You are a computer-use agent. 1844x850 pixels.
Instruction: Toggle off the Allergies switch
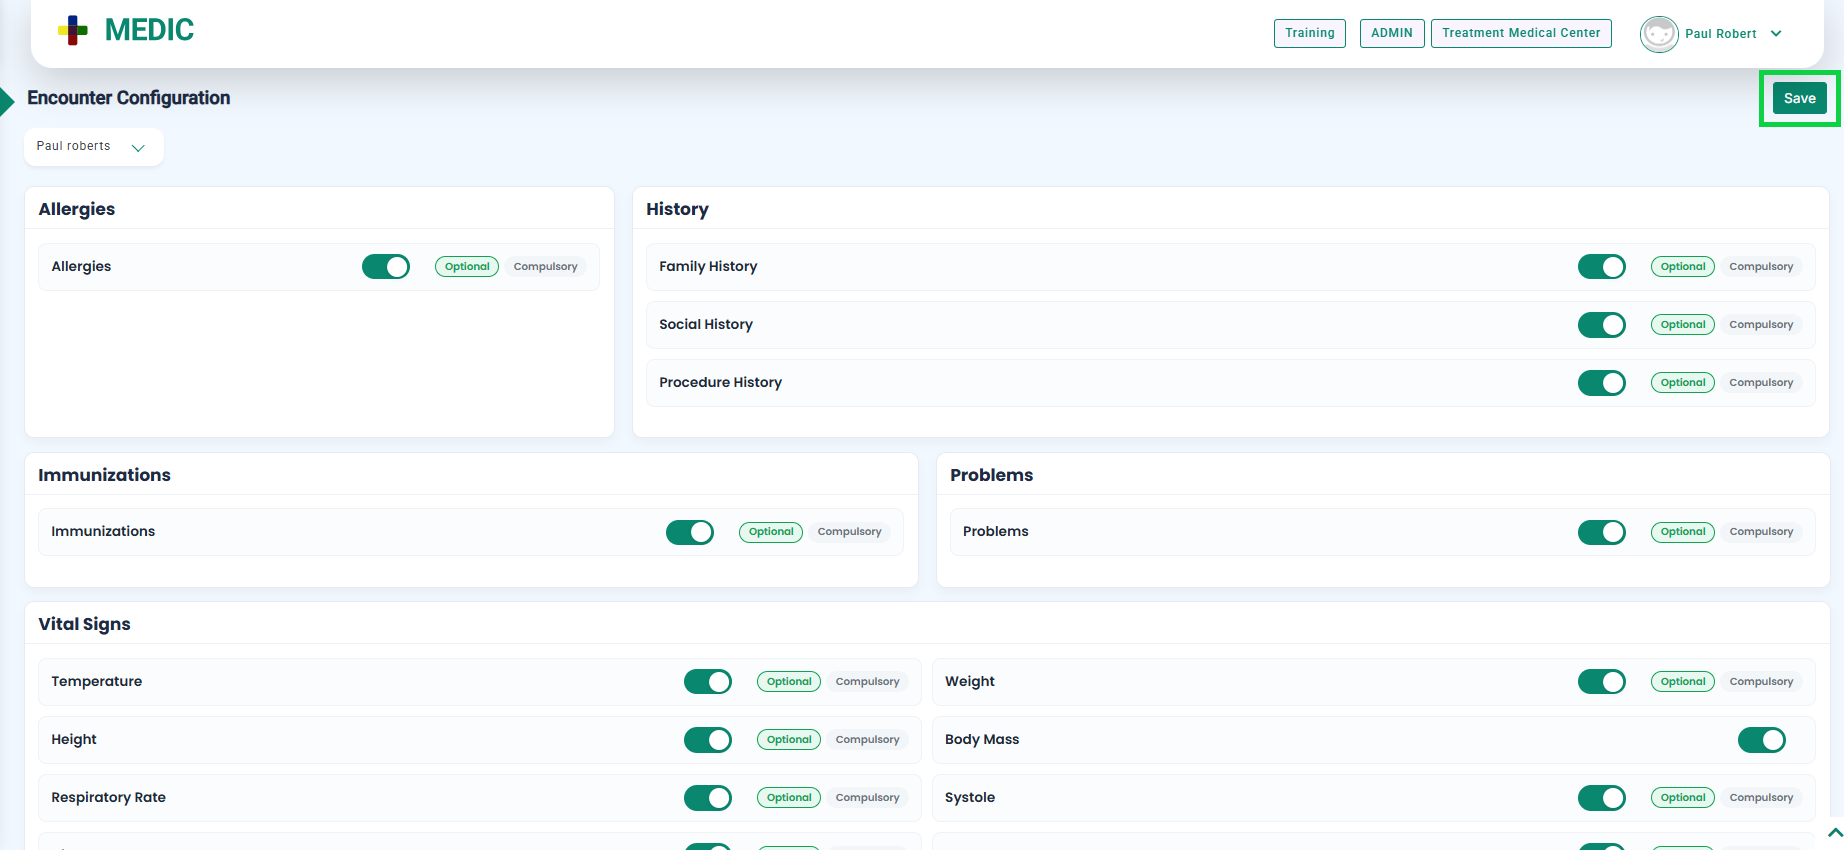click(386, 267)
